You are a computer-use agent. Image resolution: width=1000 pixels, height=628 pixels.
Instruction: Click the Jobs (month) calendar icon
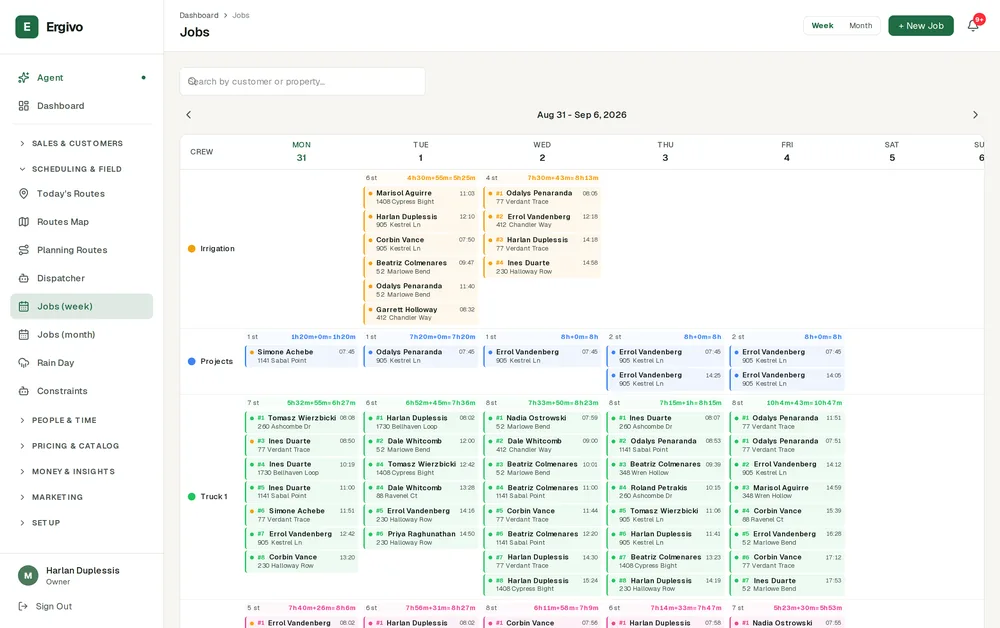pyautogui.click(x=24, y=335)
